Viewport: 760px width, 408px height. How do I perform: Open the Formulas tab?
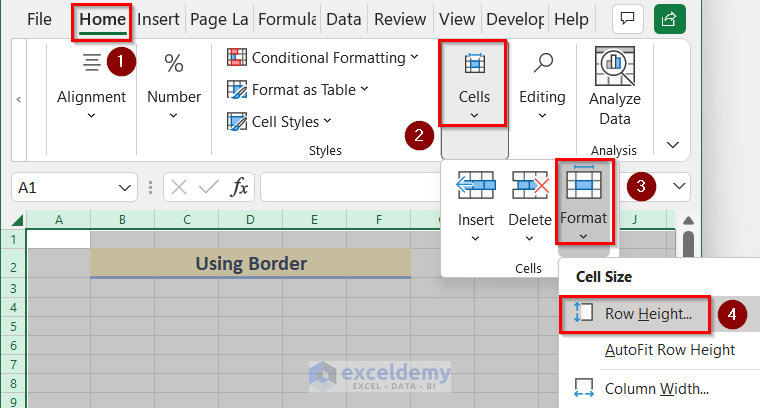[287, 19]
